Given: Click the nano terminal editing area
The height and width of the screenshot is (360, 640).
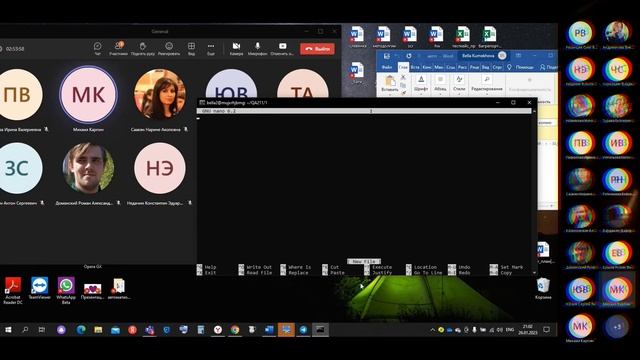Looking at the screenshot, I should (364, 188).
